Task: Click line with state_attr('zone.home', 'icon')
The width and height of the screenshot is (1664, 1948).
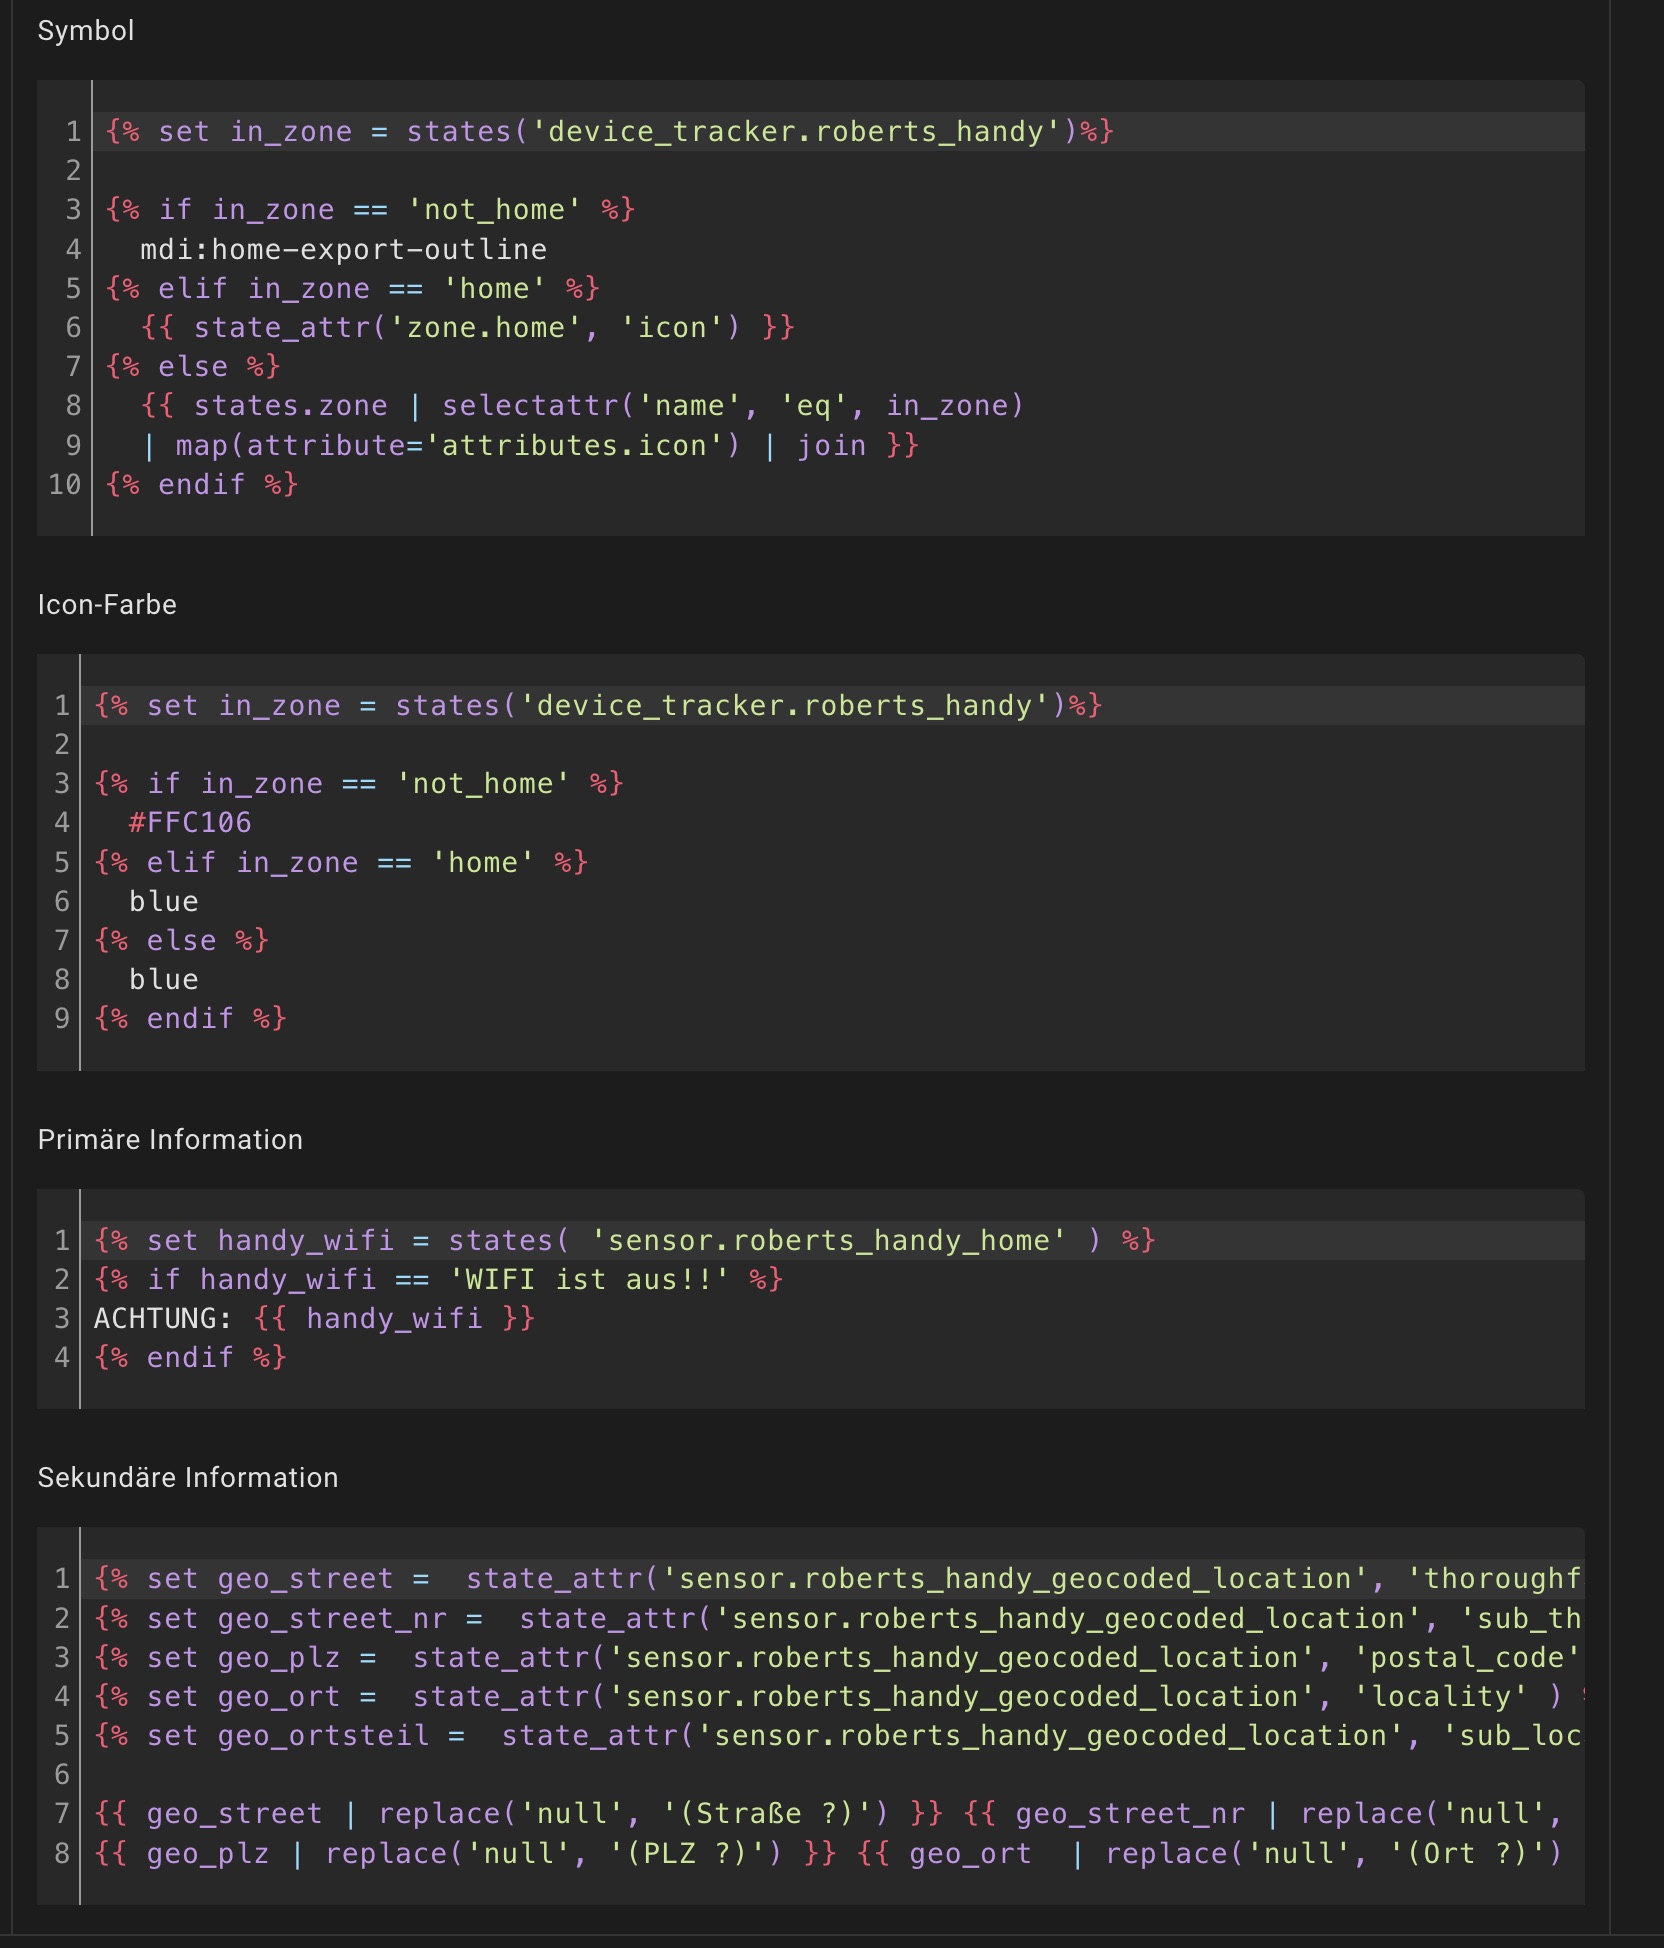Action: pos(467,327)
